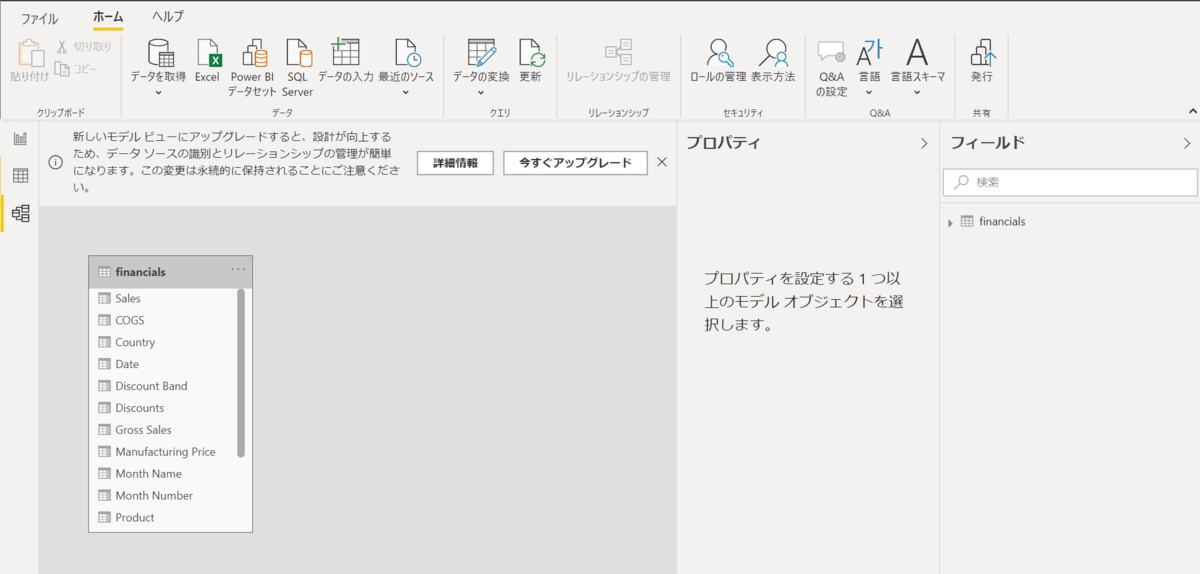1200x574 pixels.
Task: Click the 検索 field in フィールド pane
Action: 1070,182
